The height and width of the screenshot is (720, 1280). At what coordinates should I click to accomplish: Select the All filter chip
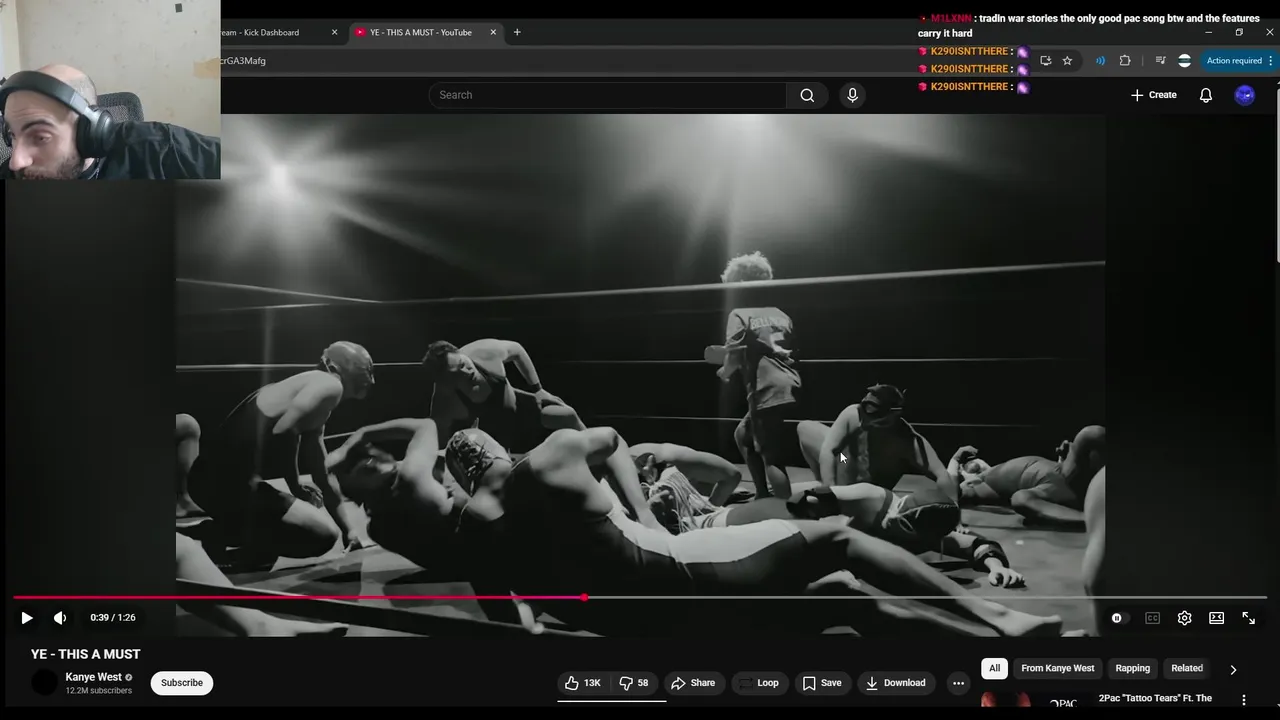click(994, 668)
